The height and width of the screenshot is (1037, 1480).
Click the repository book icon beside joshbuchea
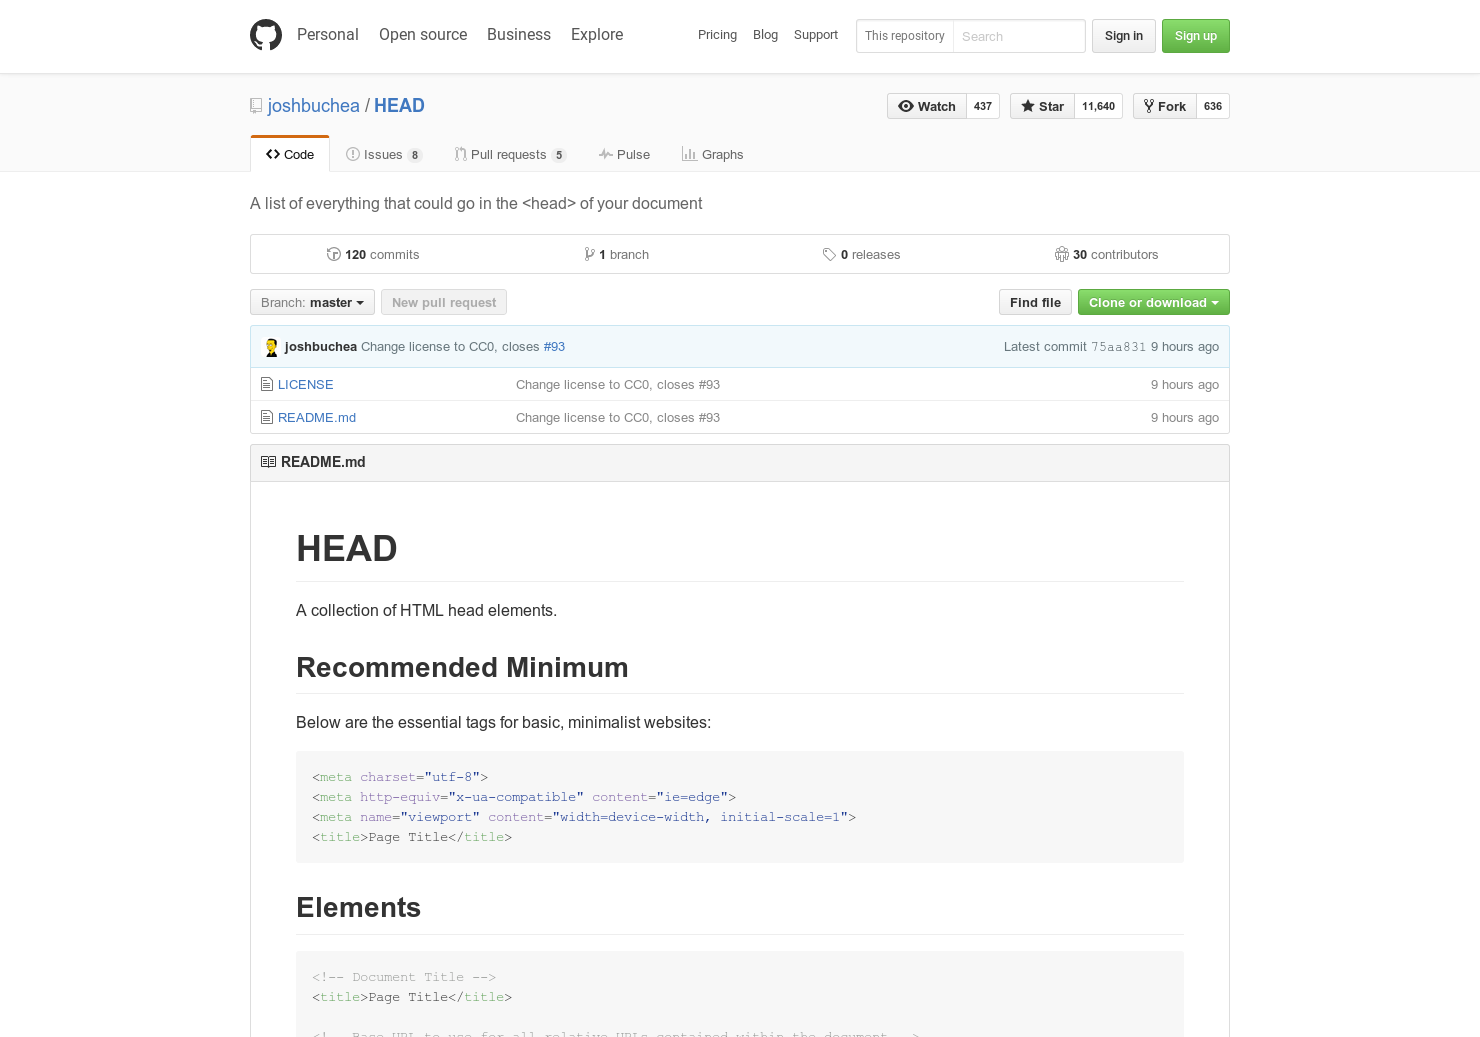click(x=256, y=106)
